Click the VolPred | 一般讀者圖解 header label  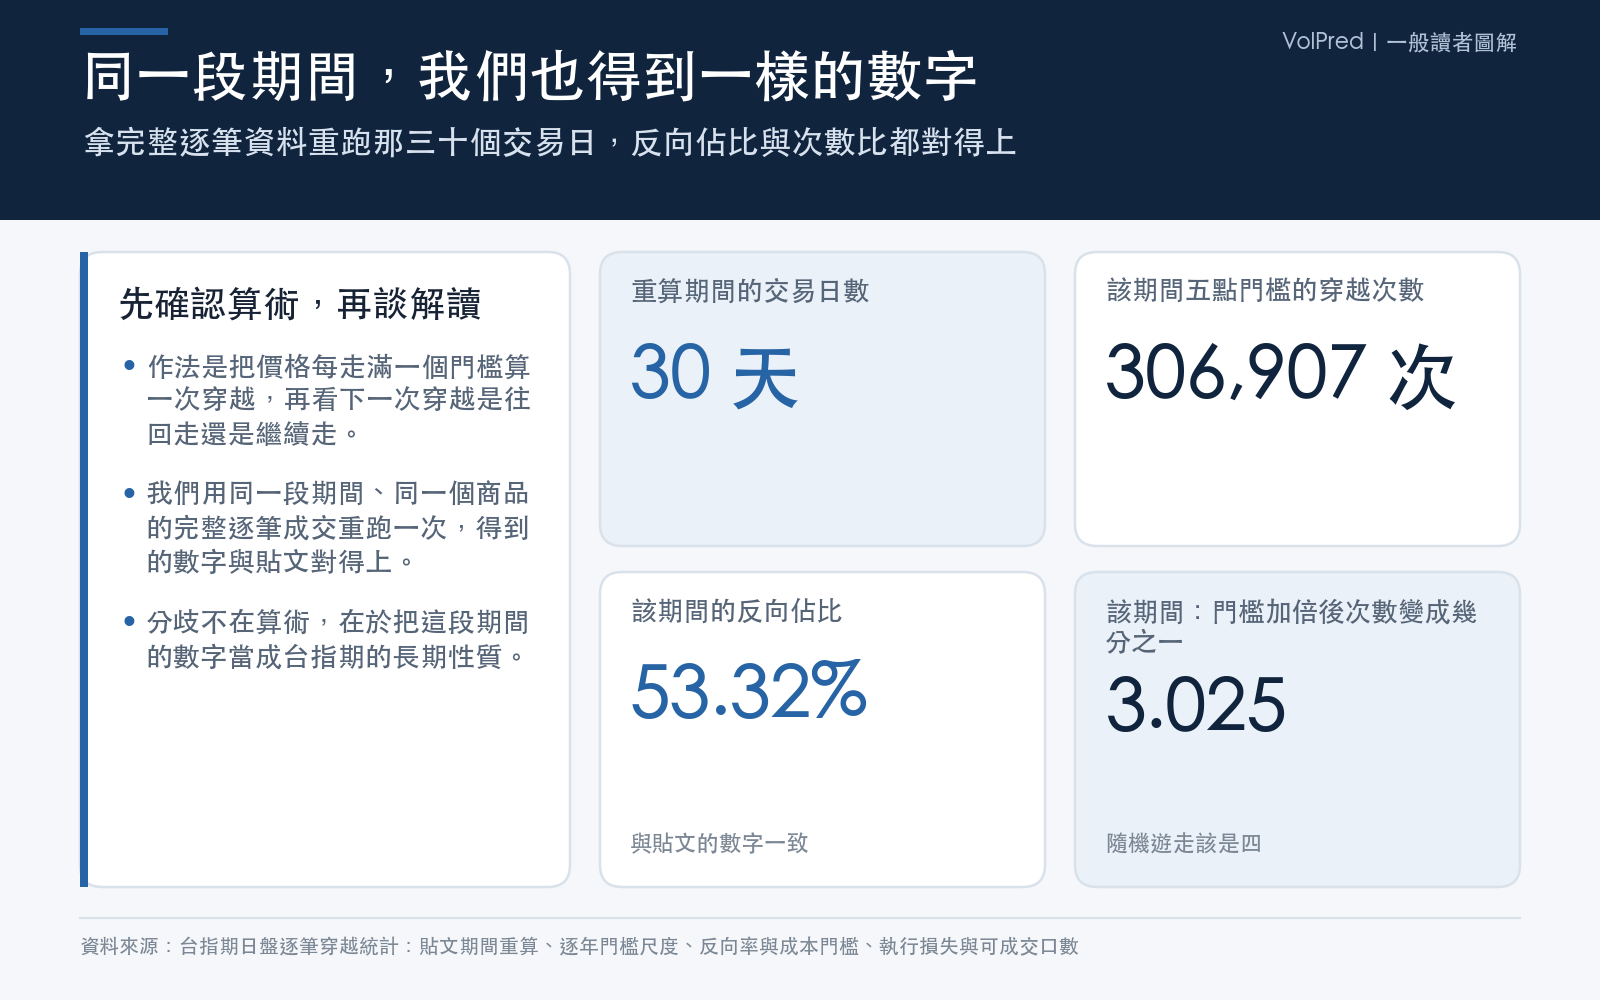pyautogui.click(x=1399, y=42)
